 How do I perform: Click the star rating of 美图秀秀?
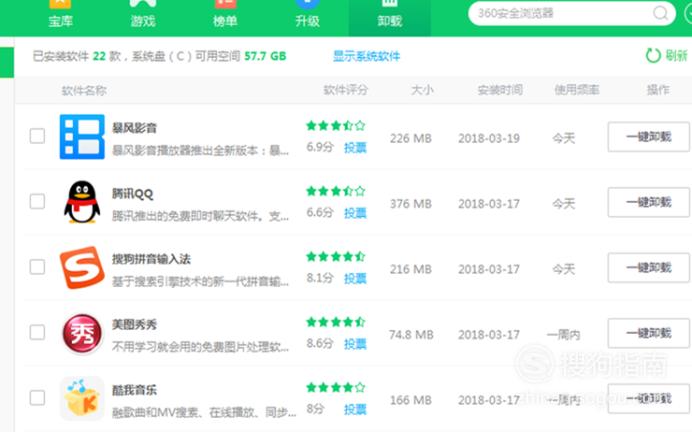pos(336,322)
